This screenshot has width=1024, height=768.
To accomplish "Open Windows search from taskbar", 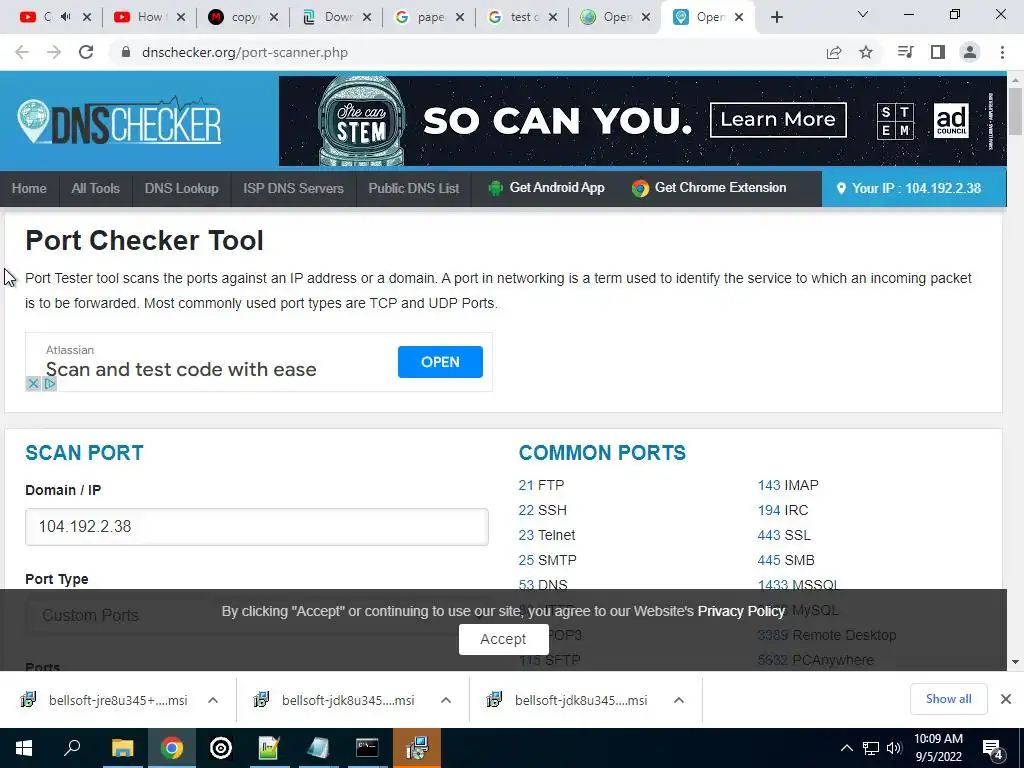I will coord(72,748).
